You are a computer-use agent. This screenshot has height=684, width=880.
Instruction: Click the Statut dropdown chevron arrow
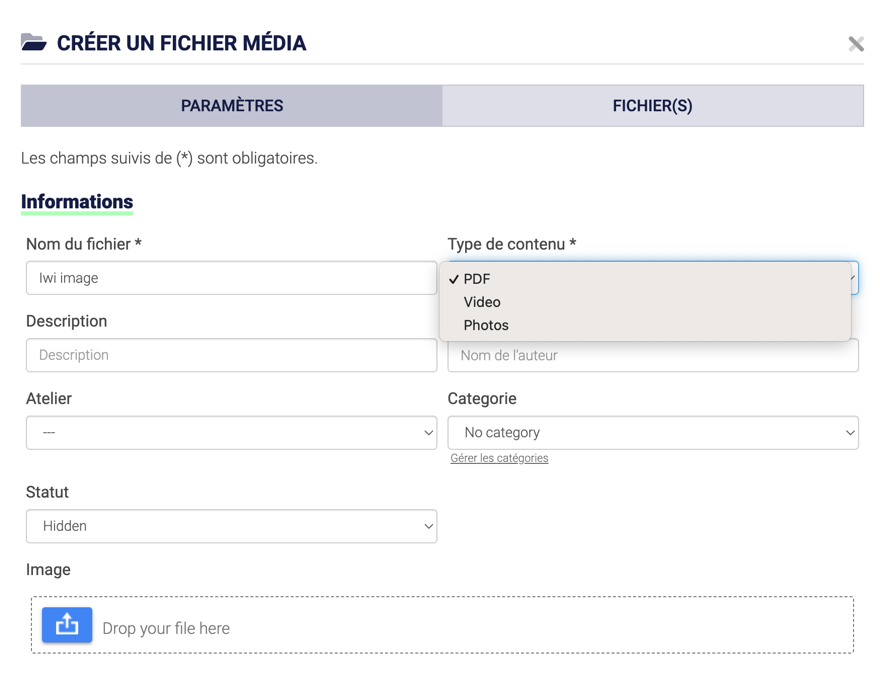pos(428,526)
